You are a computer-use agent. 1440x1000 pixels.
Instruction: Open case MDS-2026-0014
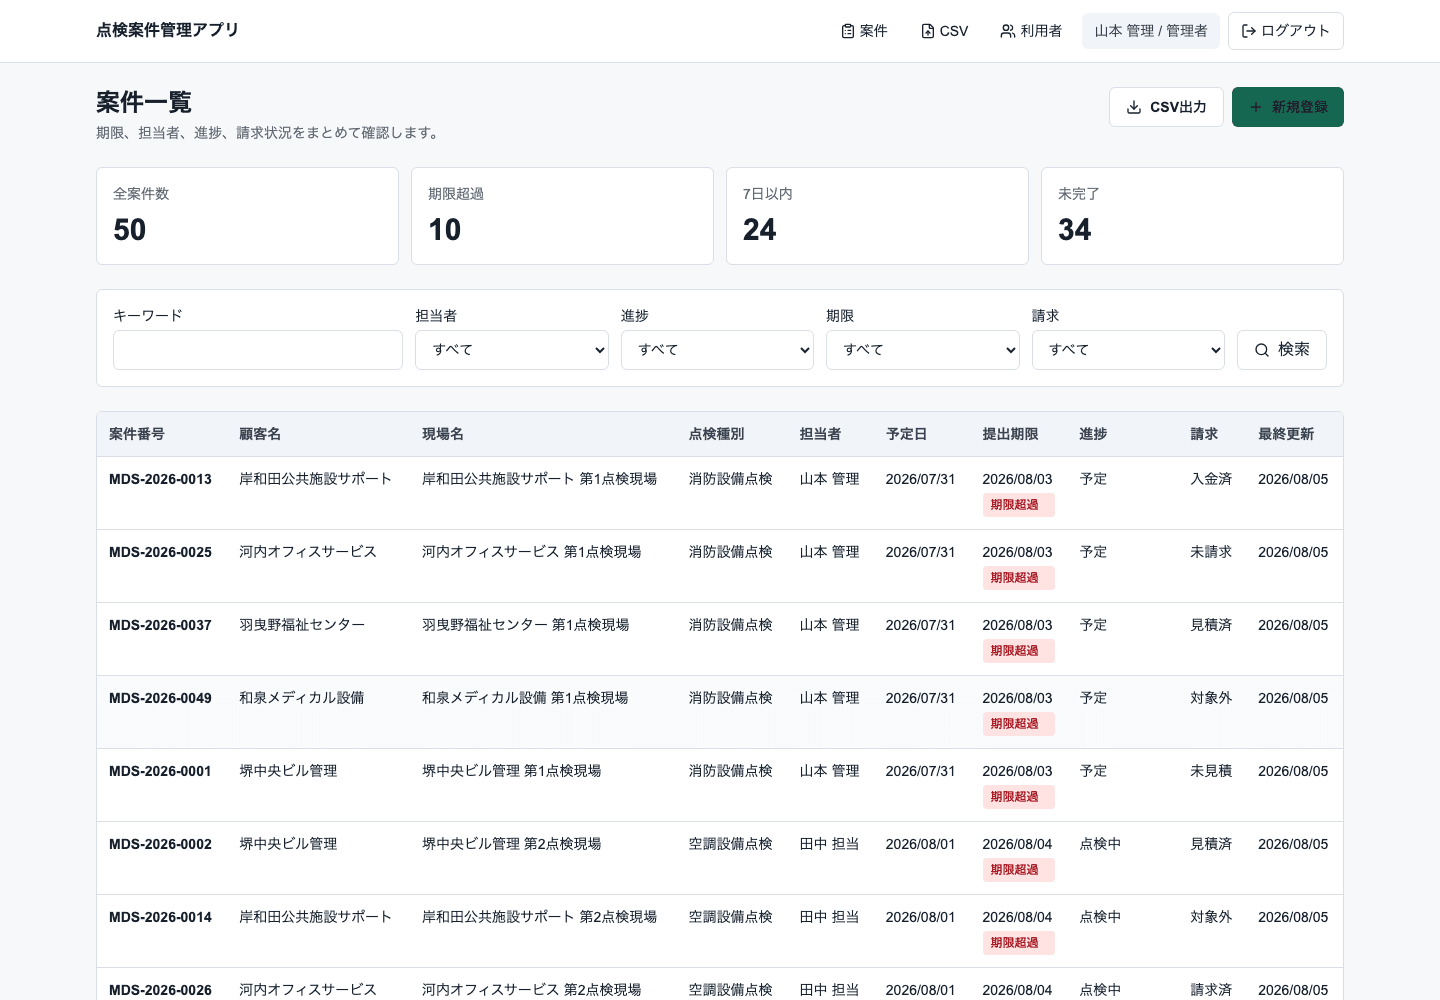pyautogui.click(x=160, y=917)
